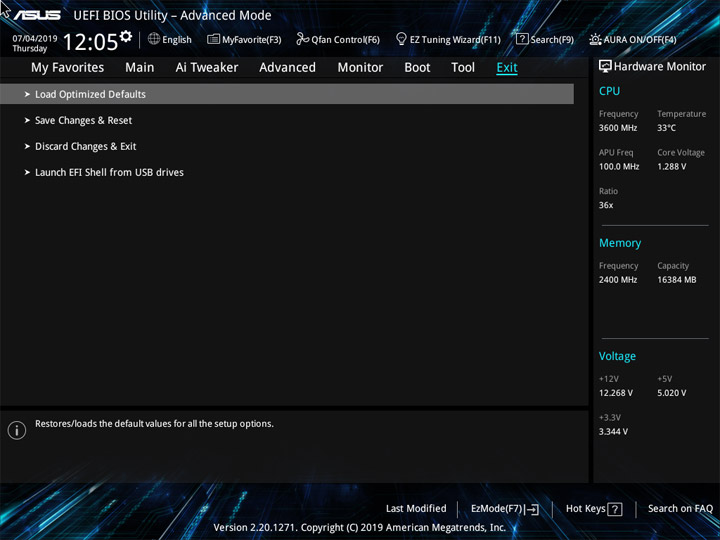Show the Hot Keys list
Image resolution: width=720 pixels, height=540 pixels.
[585, 508]
